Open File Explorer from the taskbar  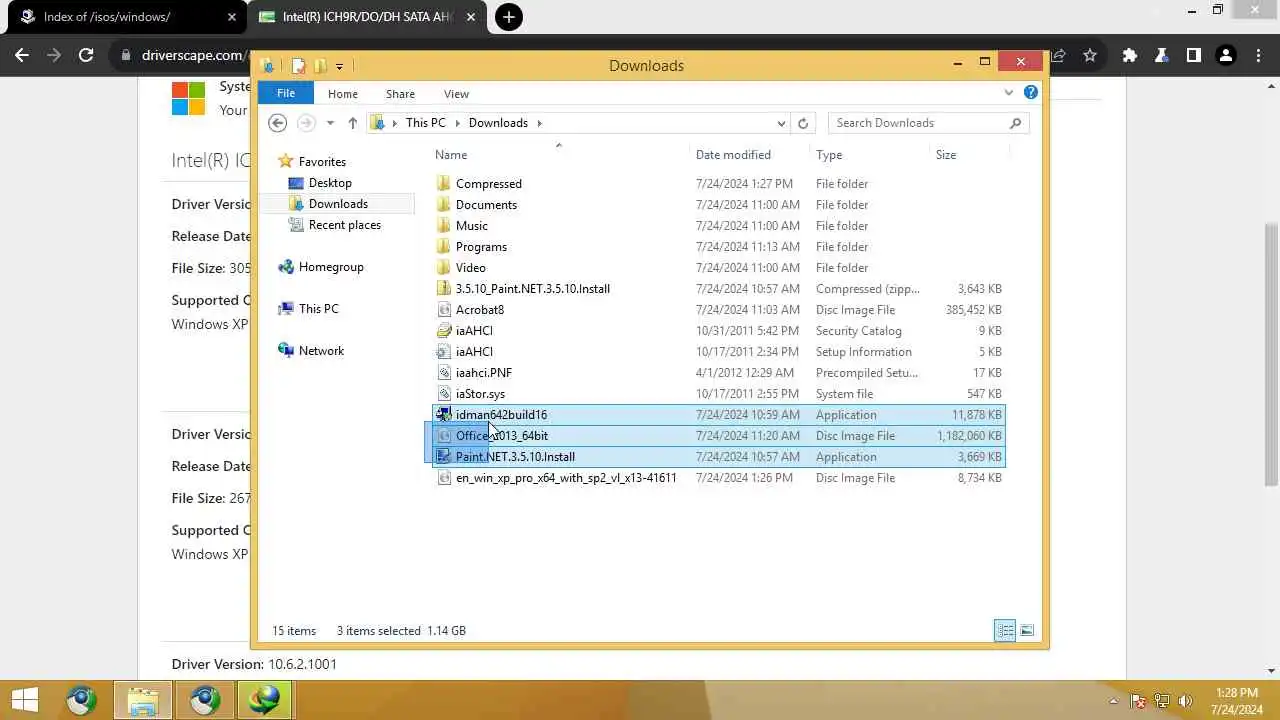click(143, 700)
